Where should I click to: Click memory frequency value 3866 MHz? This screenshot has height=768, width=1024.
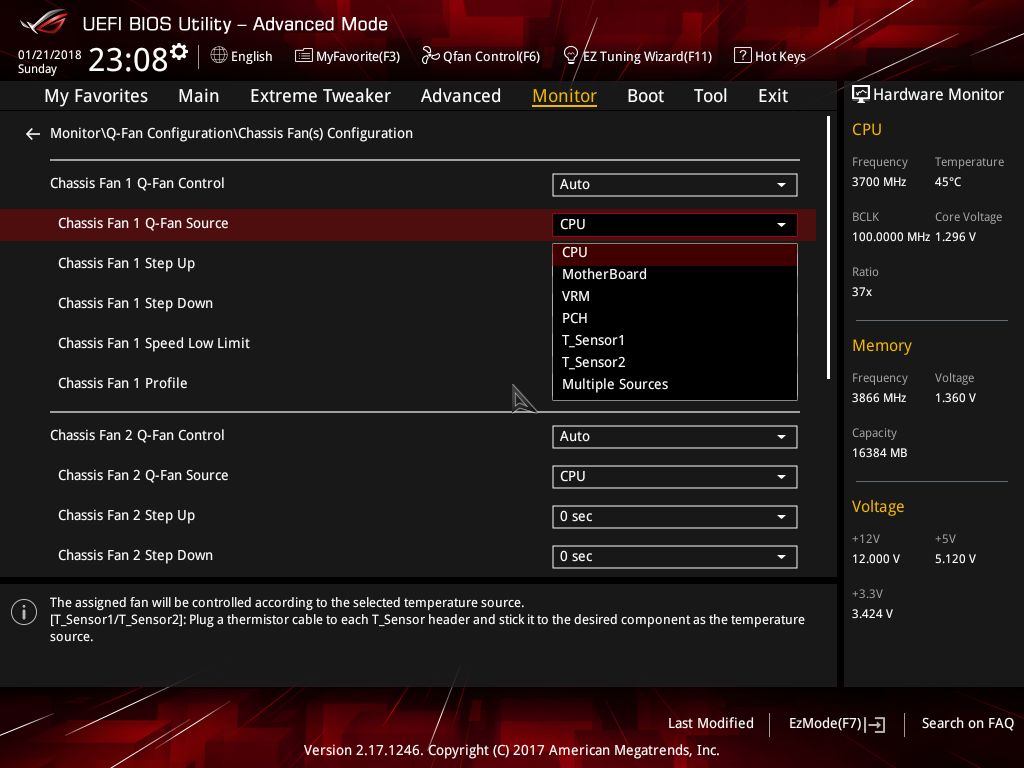(878, 398)
